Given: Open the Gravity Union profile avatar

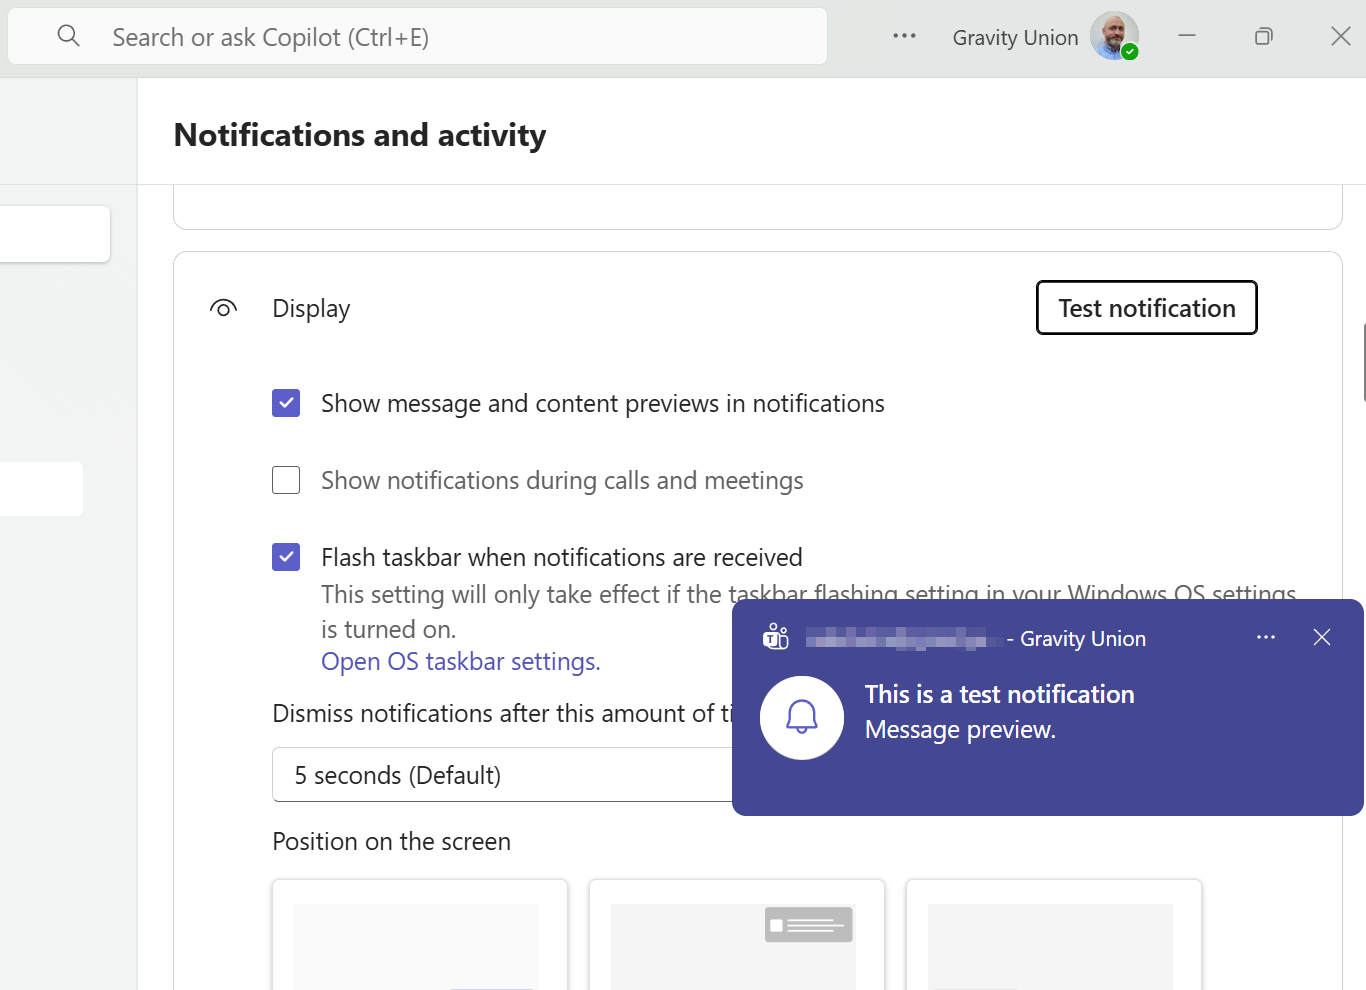Looking at the screenshot, I should 1114,36.
